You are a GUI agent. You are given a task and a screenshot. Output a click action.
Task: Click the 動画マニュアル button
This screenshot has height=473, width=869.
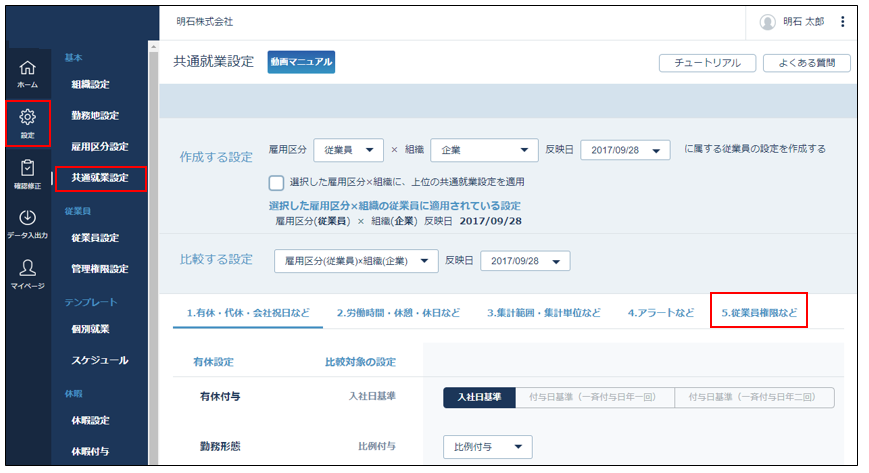(301, 62)
